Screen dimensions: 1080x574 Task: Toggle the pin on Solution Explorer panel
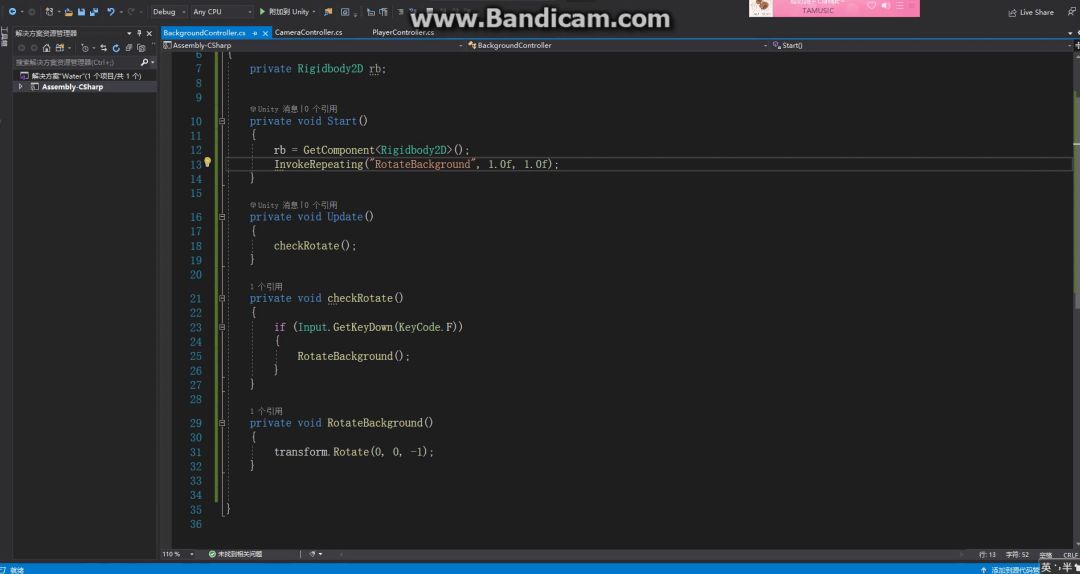tap(139, 33)
